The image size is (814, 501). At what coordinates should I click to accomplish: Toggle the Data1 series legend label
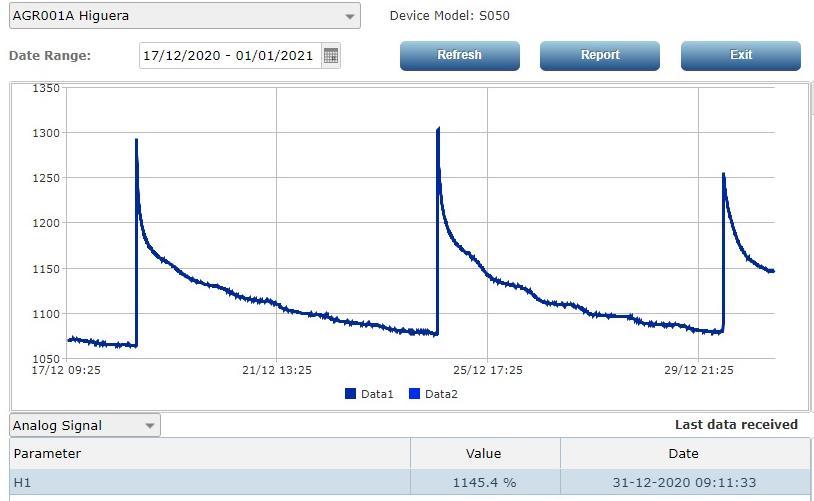378,394
